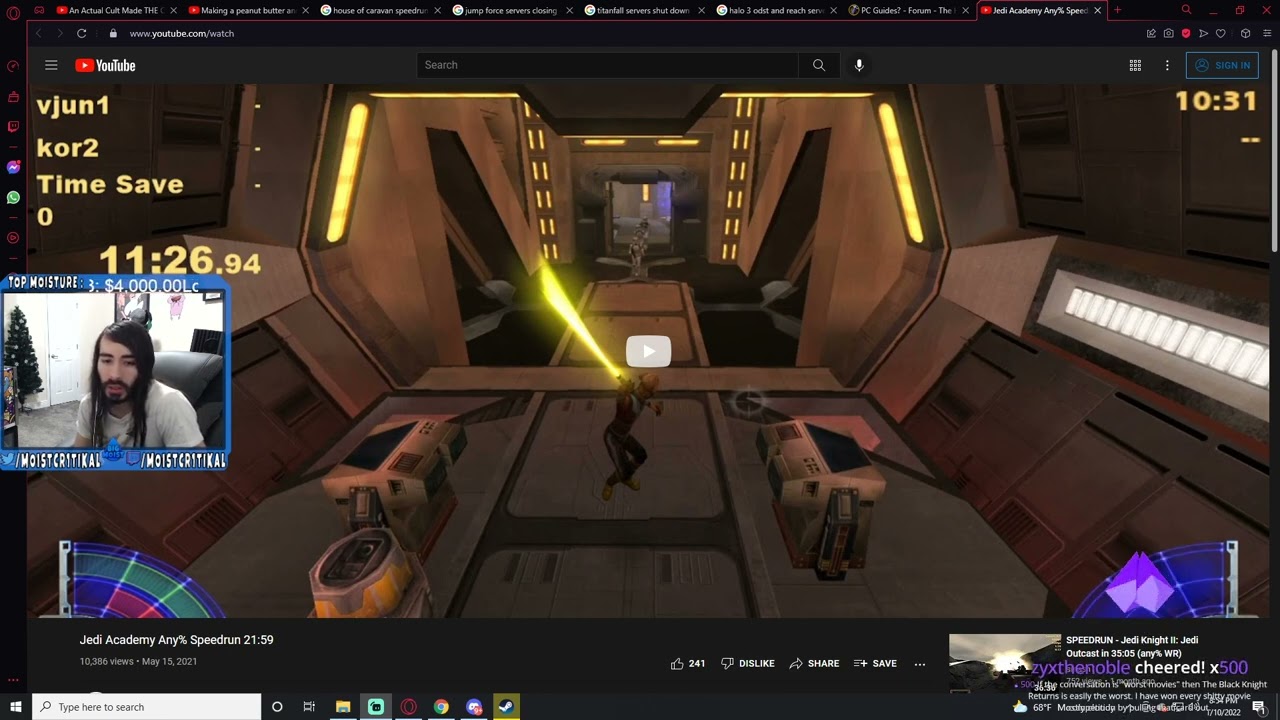The height and width of the screenshot is (720, 1280).
Task: Click the video title 'Jedi Academy Any% Speedrun 21:59'
Action: click(x=176, y=640)
